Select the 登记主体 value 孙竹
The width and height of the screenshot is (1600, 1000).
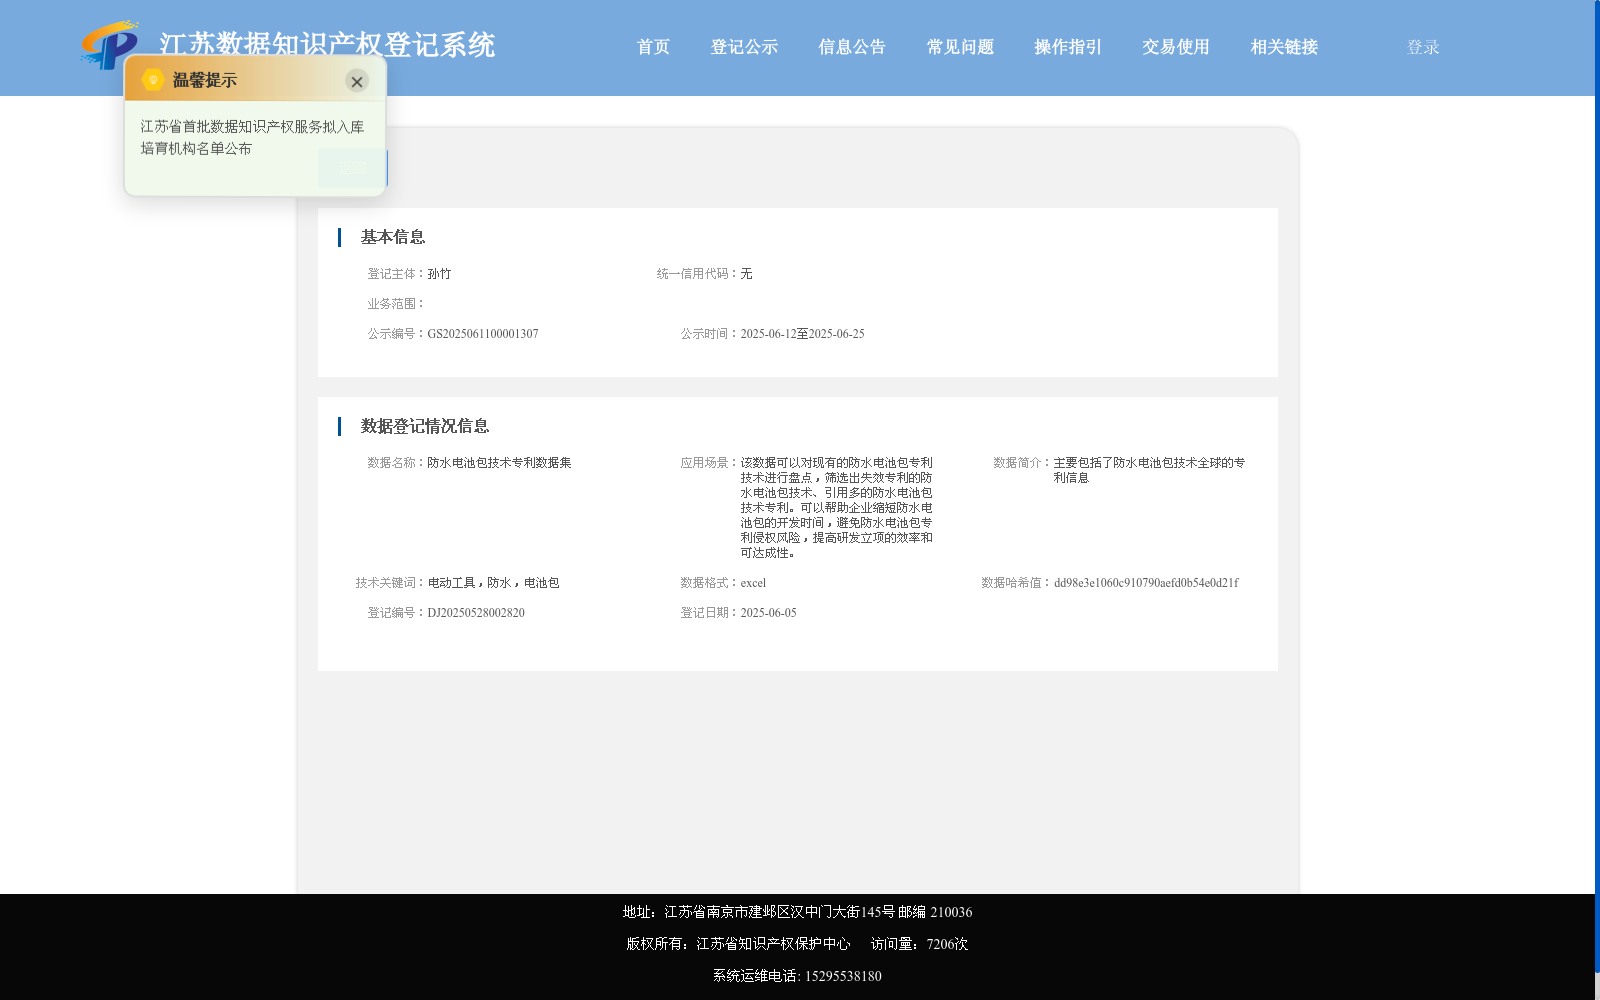coord(439,274)
